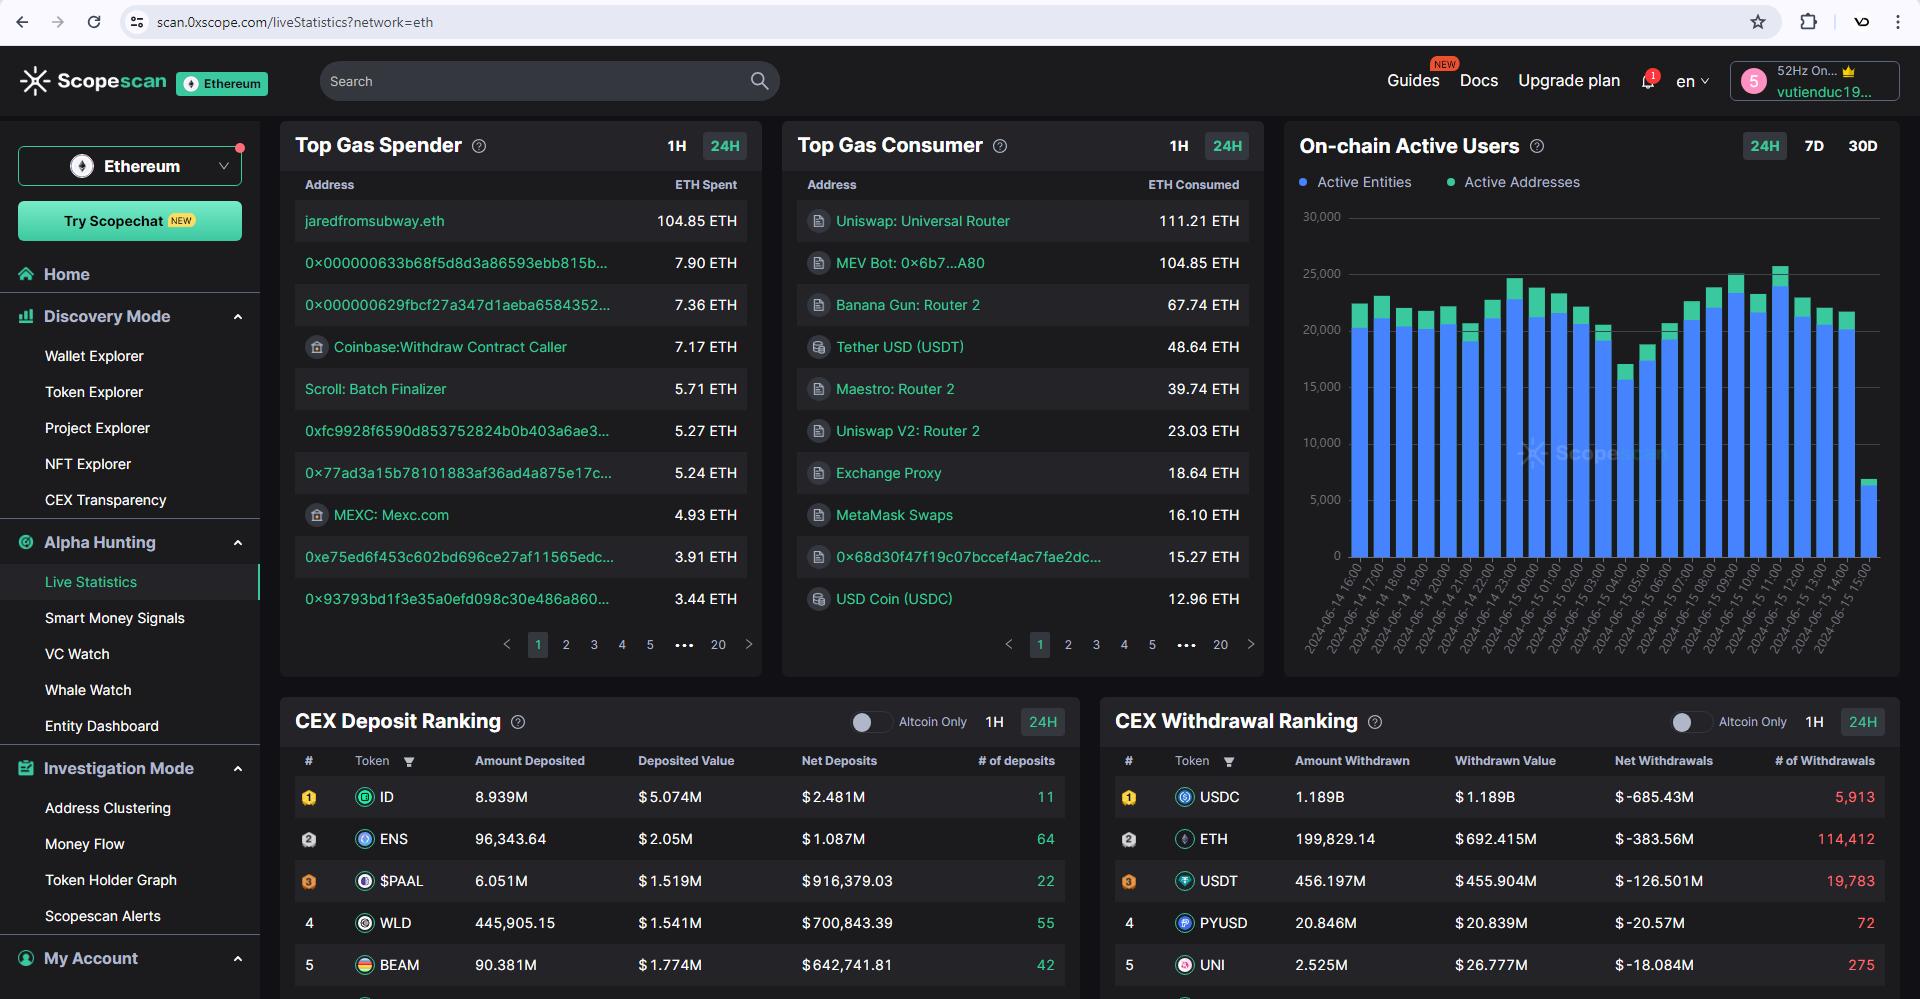Switch CEX Withdrawal Ranking to 1H
The height and width of the screenshot is (999, 1920).
1814,722
